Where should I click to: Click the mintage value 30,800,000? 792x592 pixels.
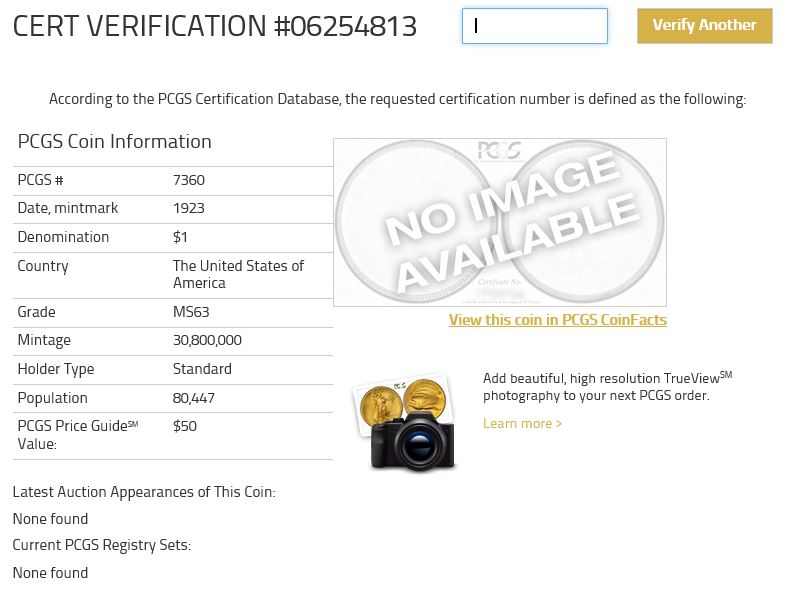[207, 340]
